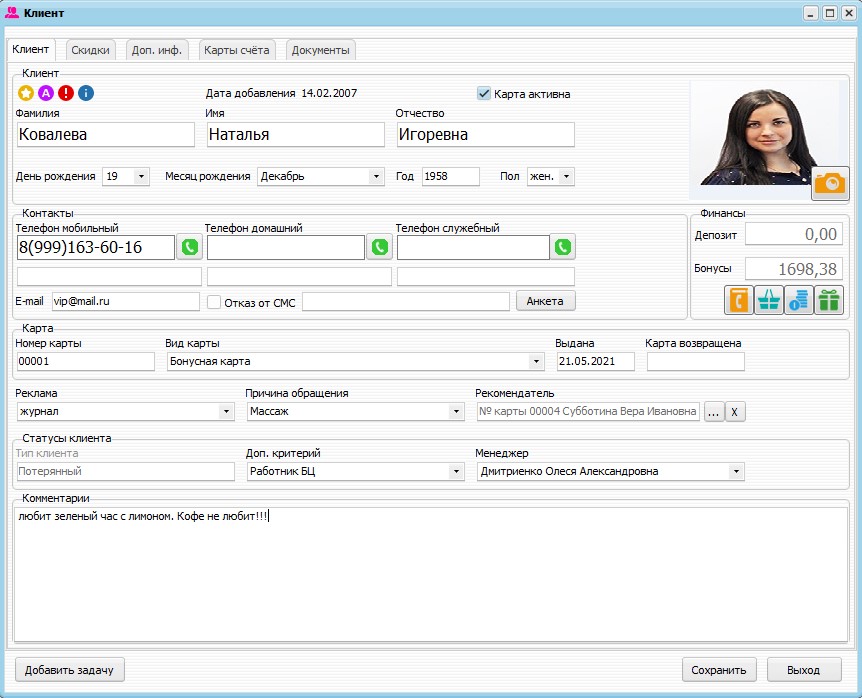Click the green gift box icon

click(x=828, y=300)
